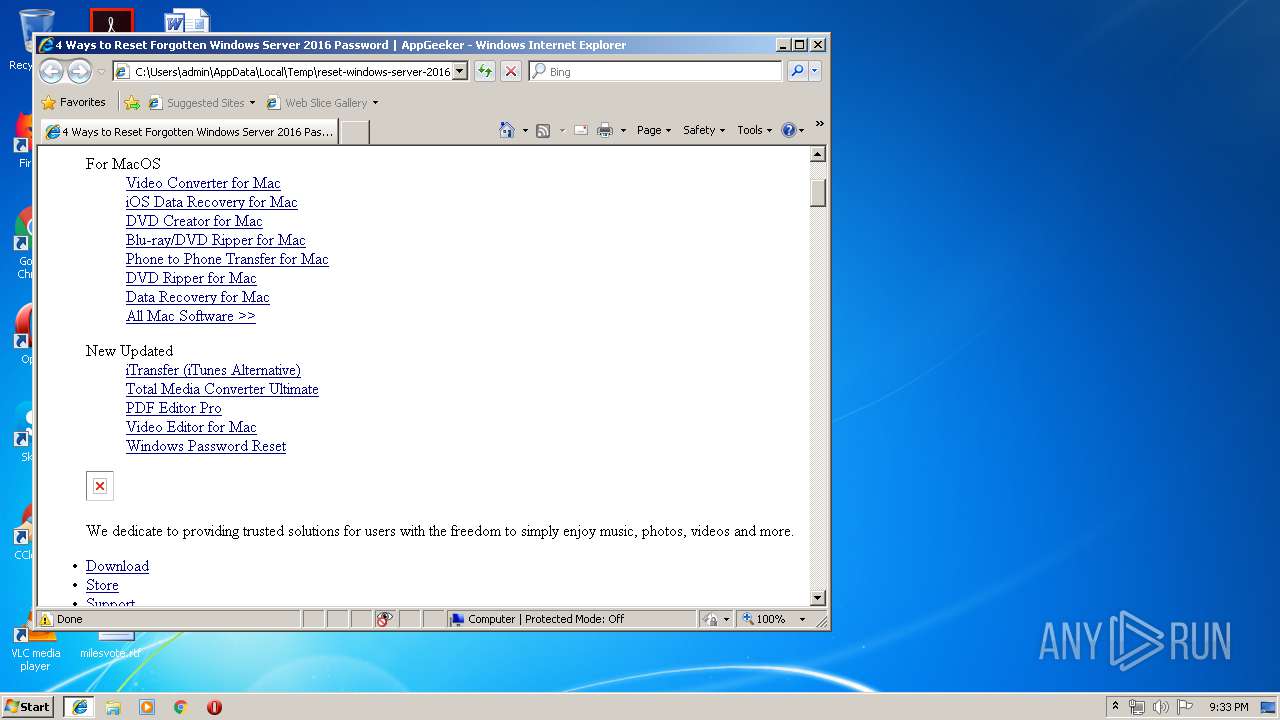Image resolution: width=1280 pixels, height=720 pixels.
Task: Open the Home page icon
Action: [x=507, y=130]
